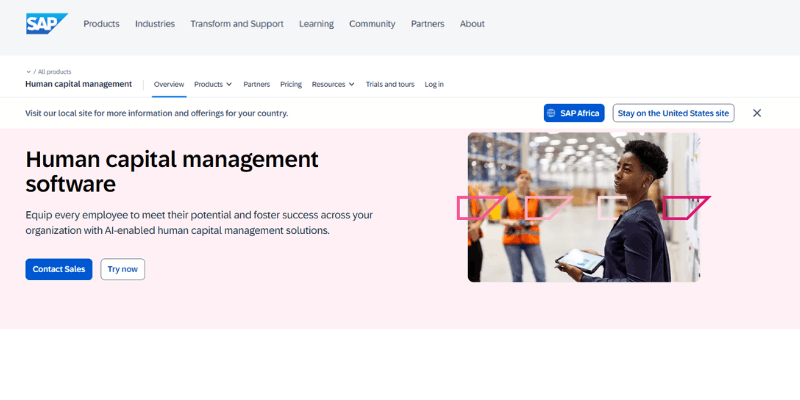Open the Industries menu
Viewport: 800px width, 400px height.
pyautogui.click(x=155, y=24)
